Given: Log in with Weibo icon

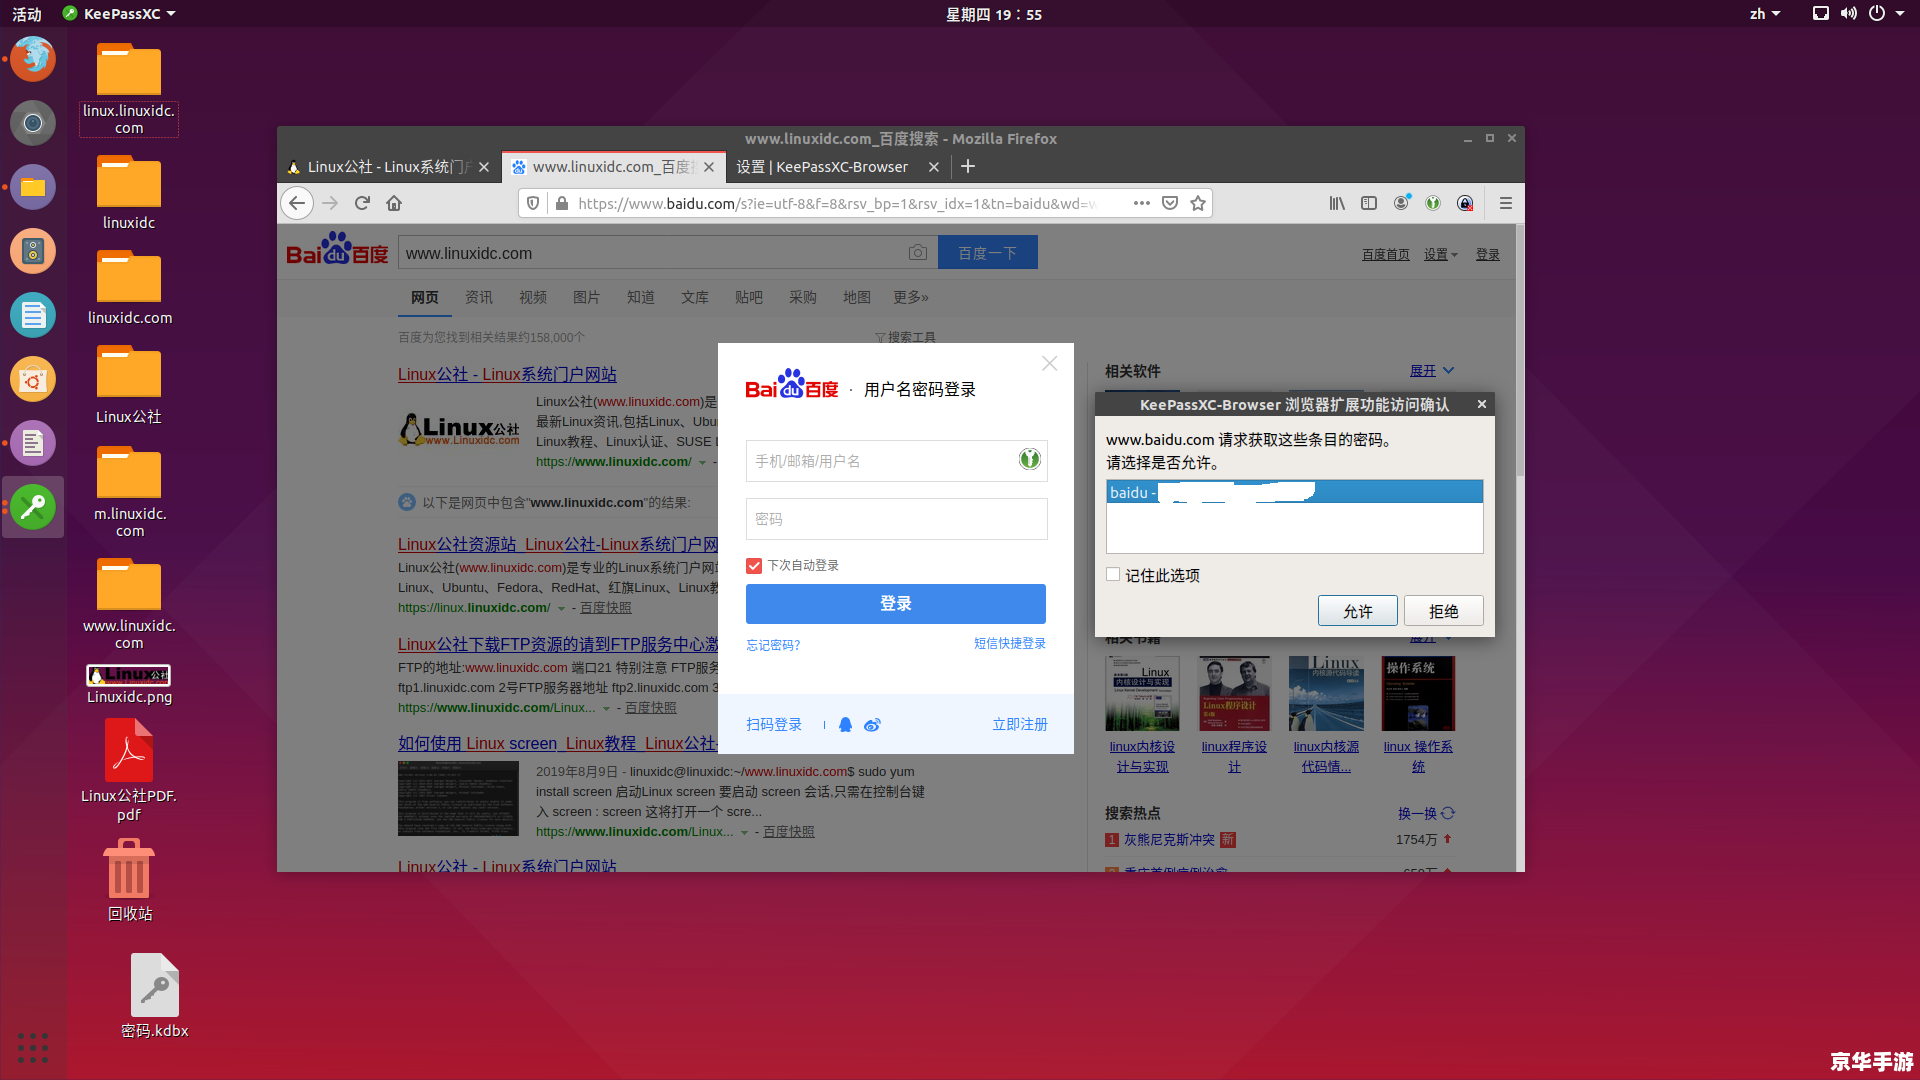Looking at the screenshot, I should click(x=872, y=725).
